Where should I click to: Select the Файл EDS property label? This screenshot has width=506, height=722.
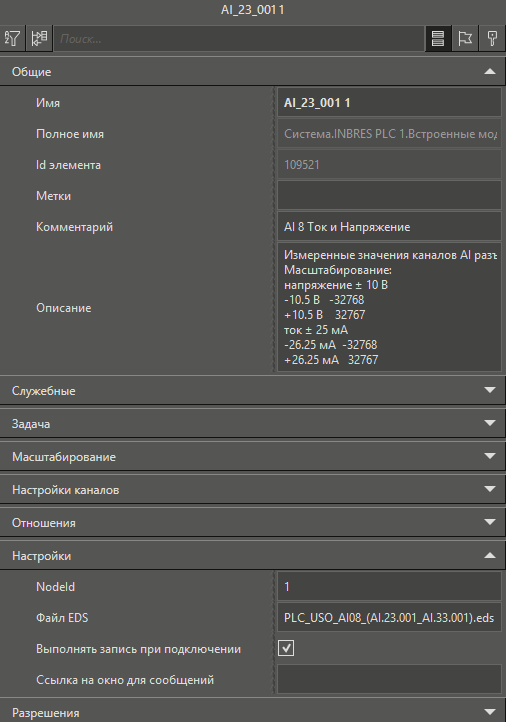pyautogui.click(x=62, y=617)
